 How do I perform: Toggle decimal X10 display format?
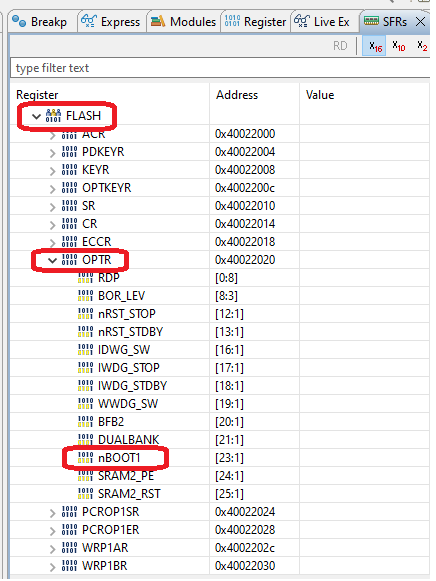399,46
